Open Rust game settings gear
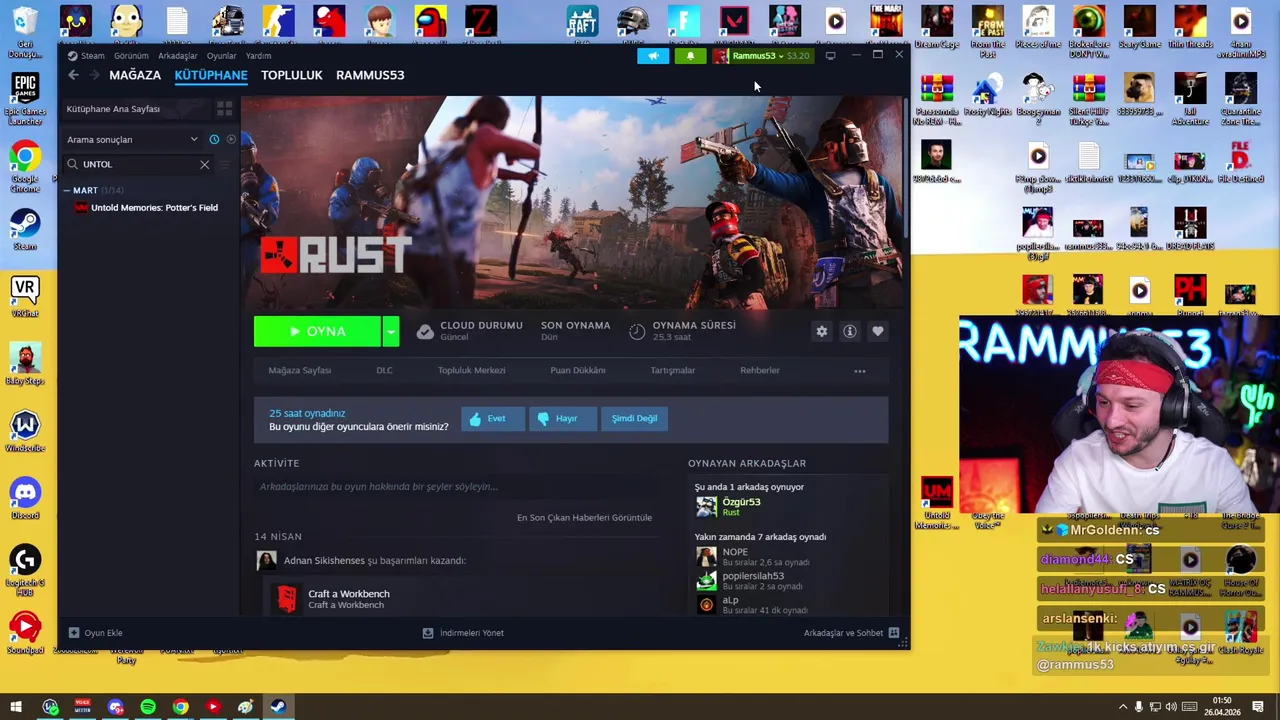Viewport: 1280px width, 720px height. click(822, 331)
